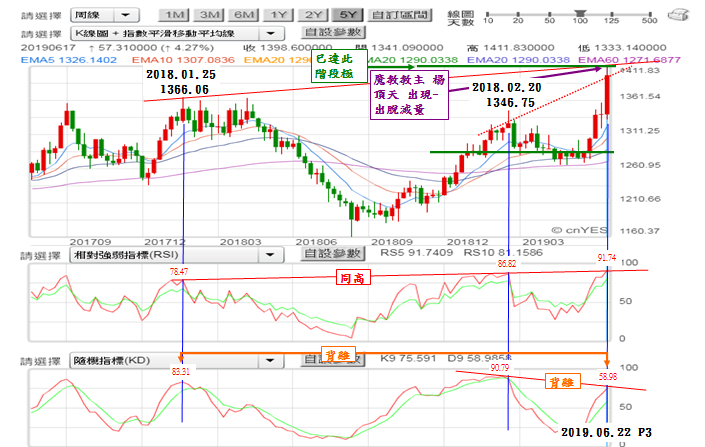Open the print icon at top right
Viewport: 705px width, 447px height.
pos(678,15)
